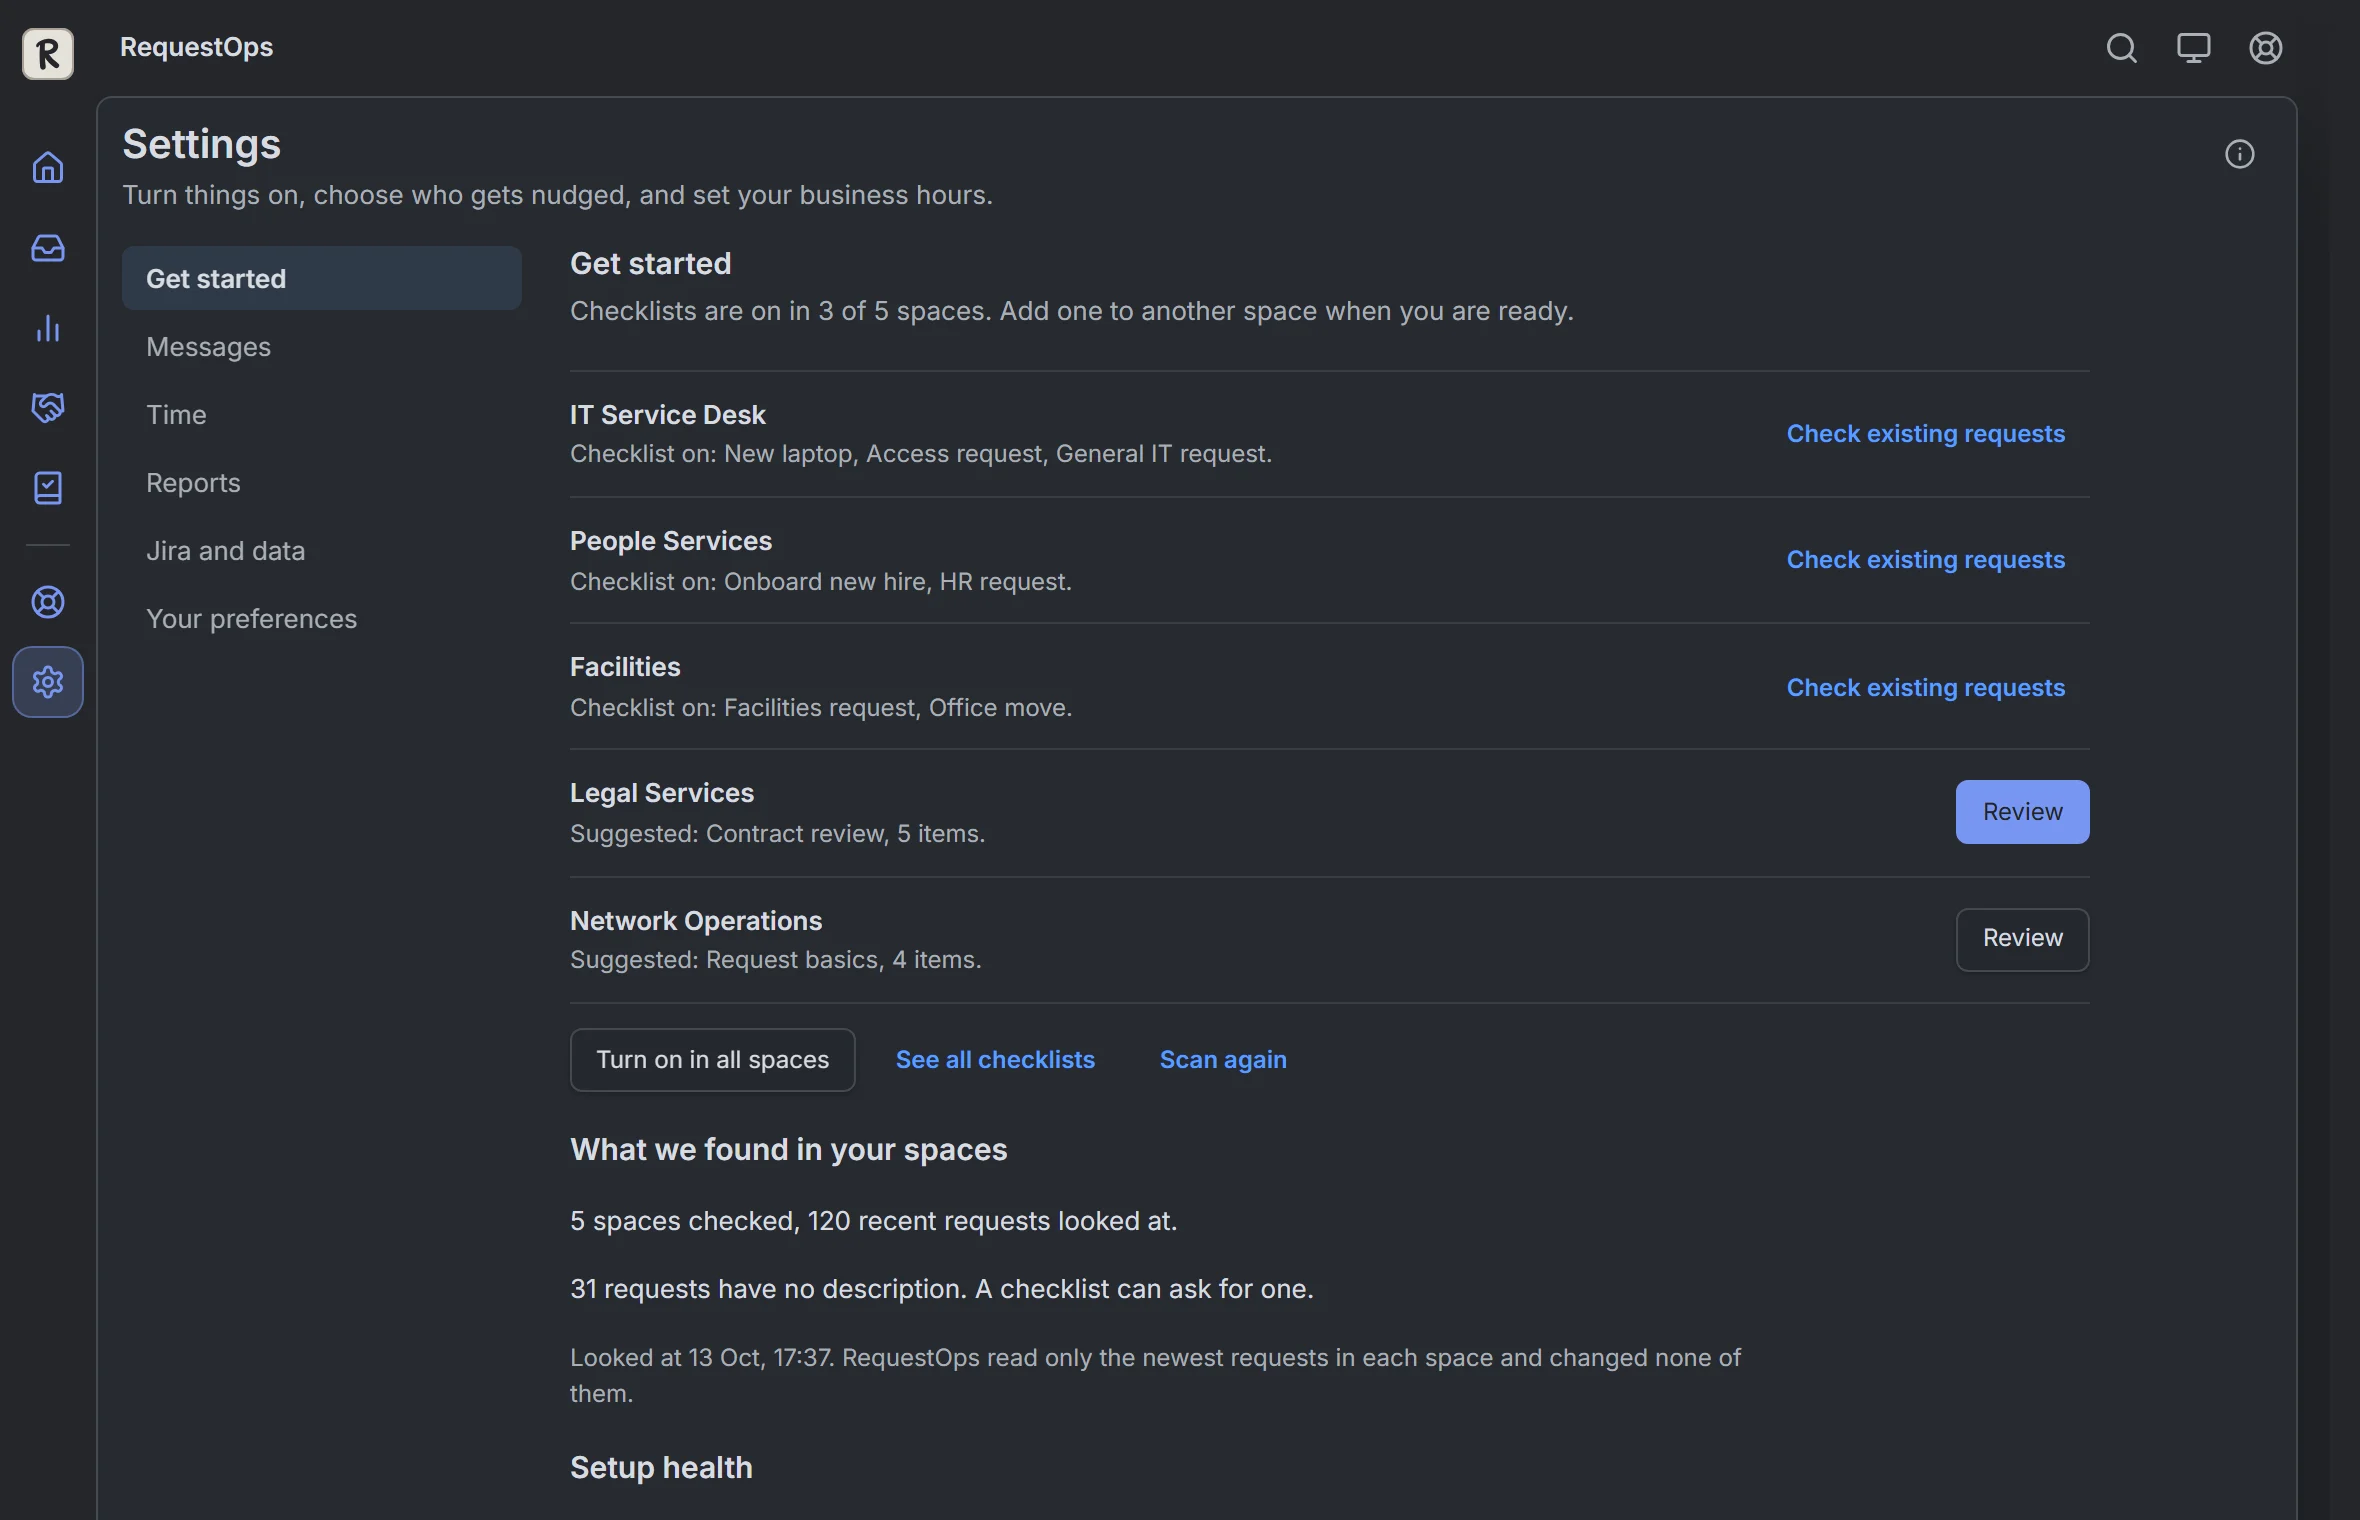
Task: Click the Facilities space title
Action: (625, 666)
